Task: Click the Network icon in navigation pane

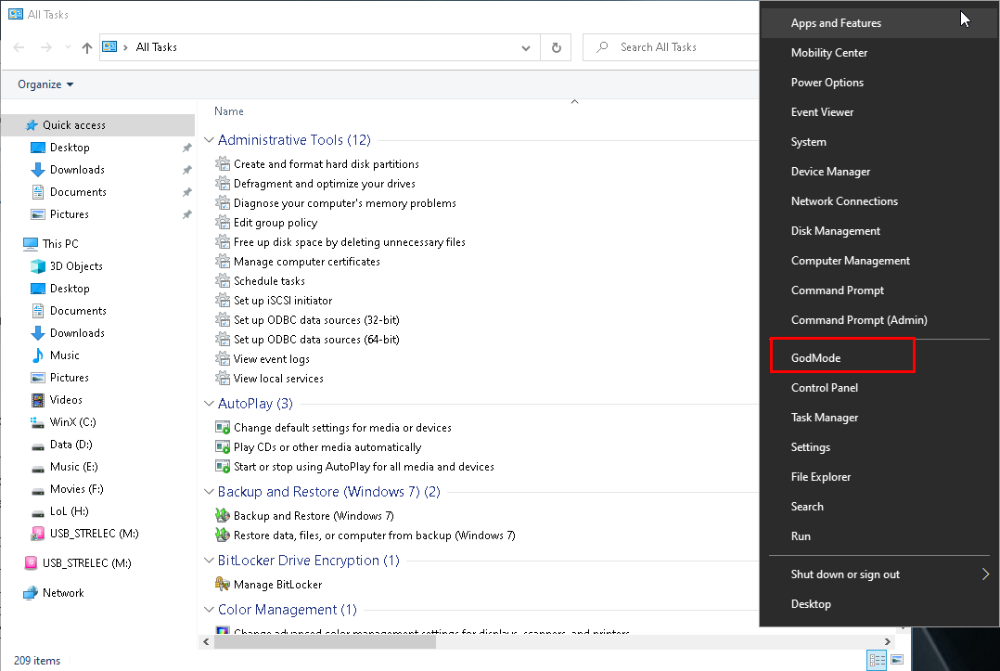Action: pos(31,593)
